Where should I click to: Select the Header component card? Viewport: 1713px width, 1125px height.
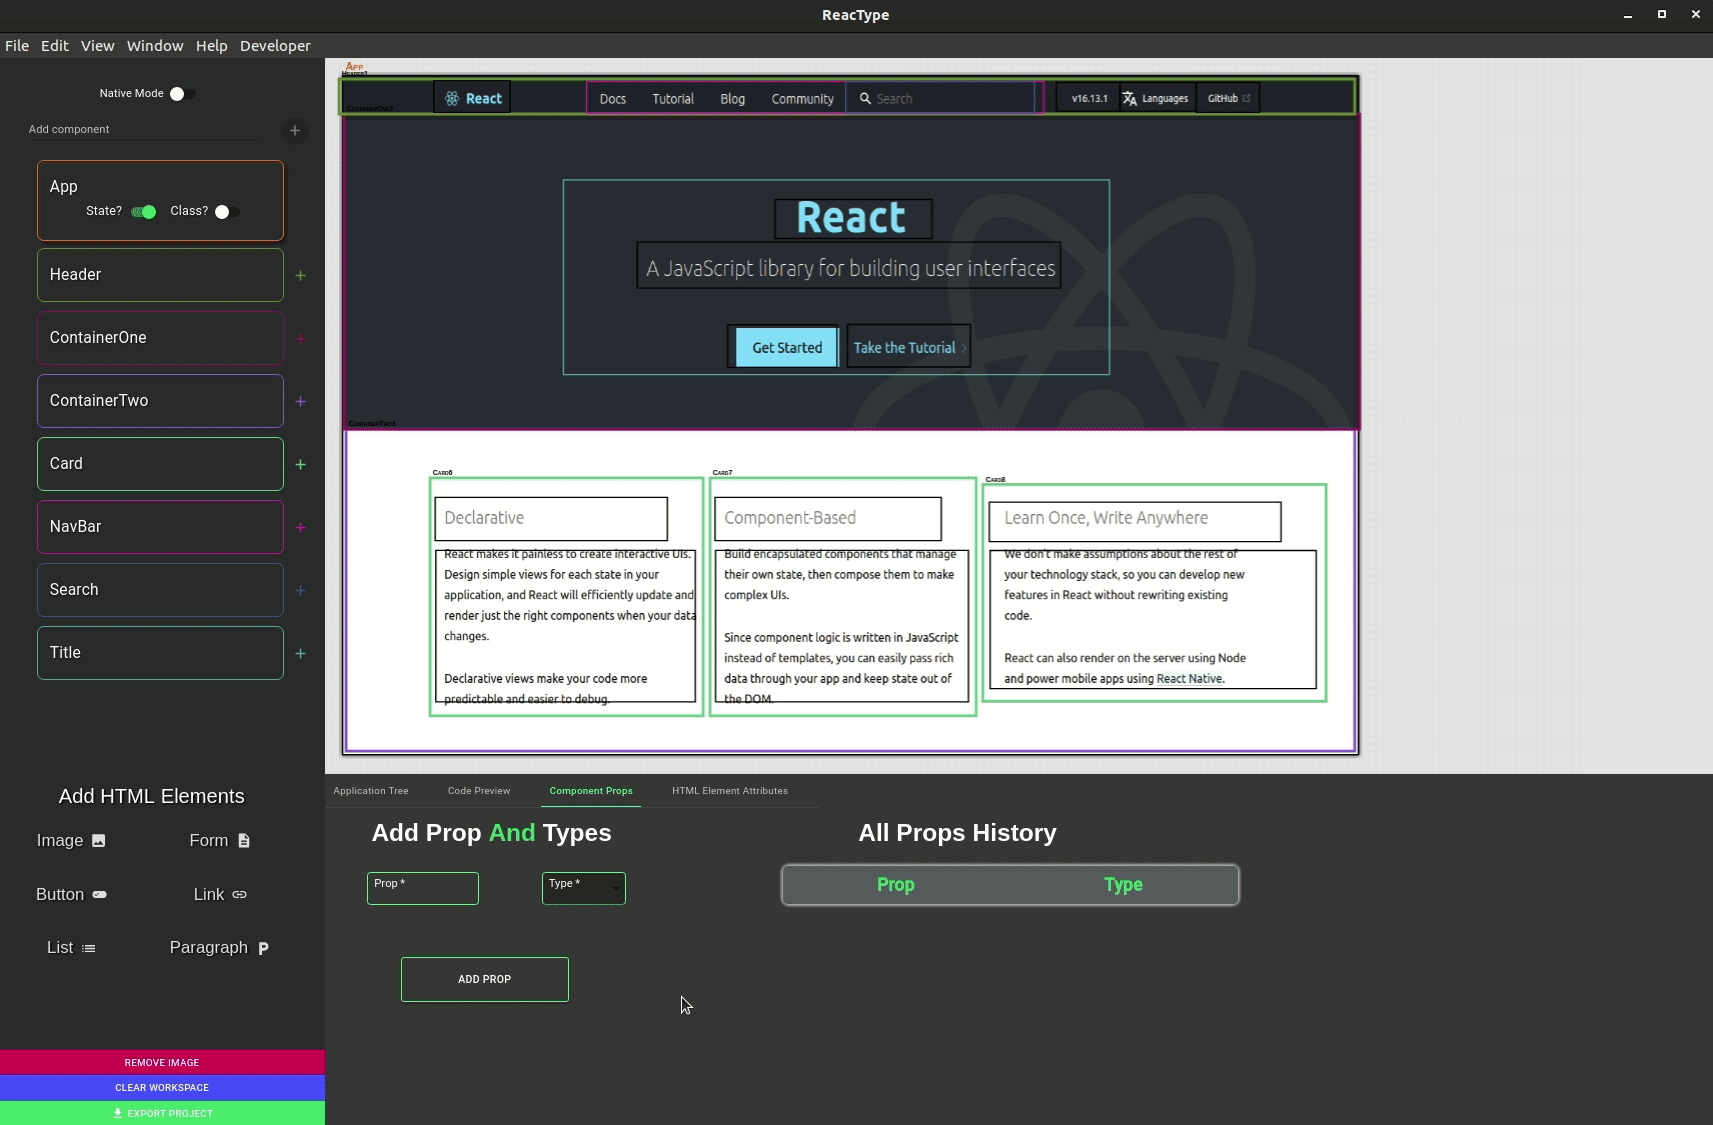point(160,275)
